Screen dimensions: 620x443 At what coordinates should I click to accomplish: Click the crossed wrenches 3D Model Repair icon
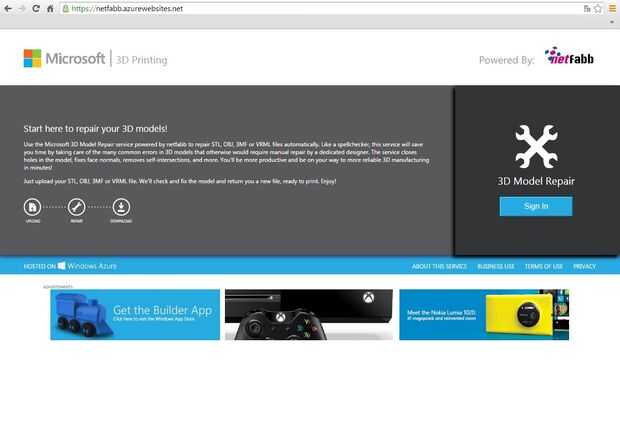click(x=536, y=146)
